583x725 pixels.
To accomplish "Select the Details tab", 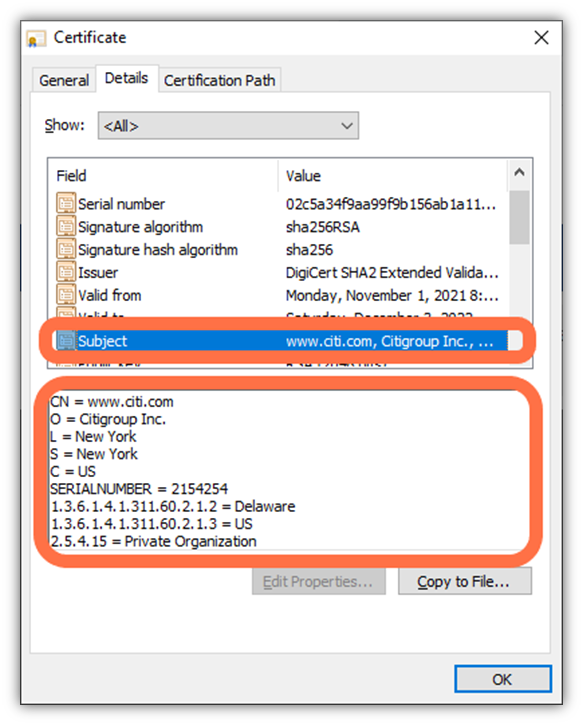I will tap(126, 78).
